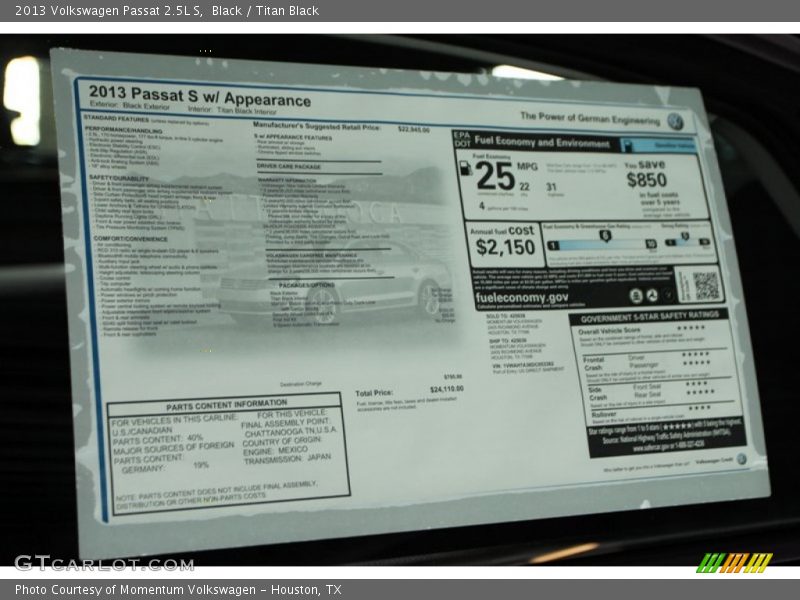Click the Rollover star rating
The image size is (800, 600).
[698, 407]
